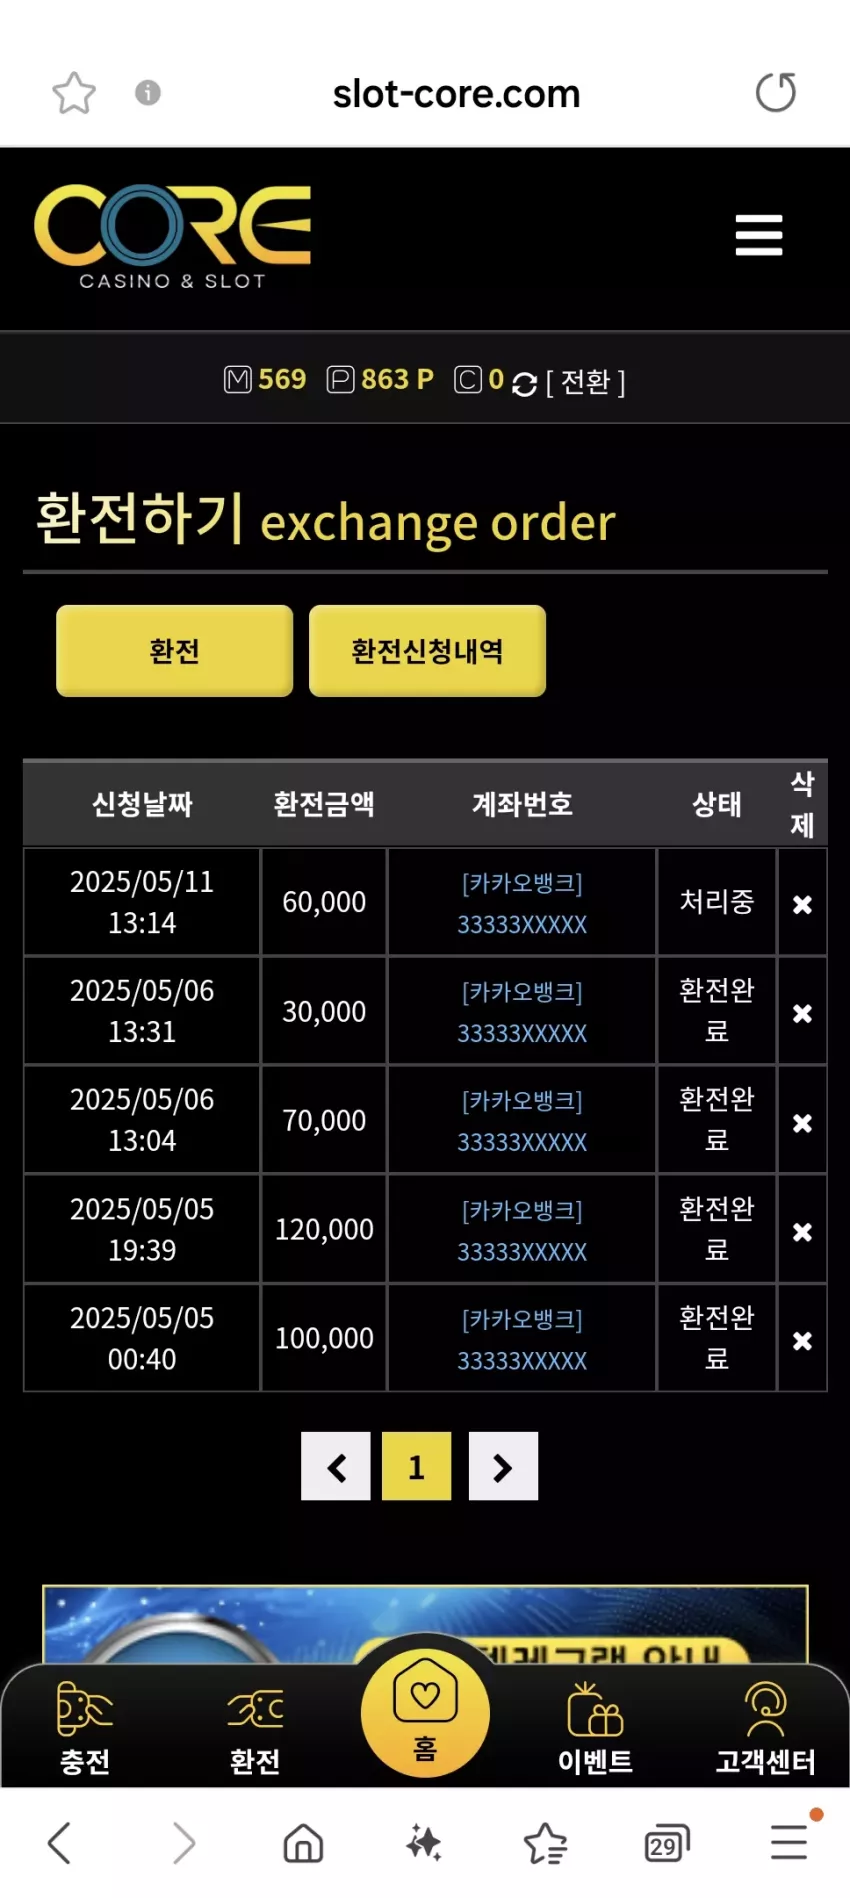
Task: Click the [ 전환 ] conversion link
Action: click(x=586, y=382)
